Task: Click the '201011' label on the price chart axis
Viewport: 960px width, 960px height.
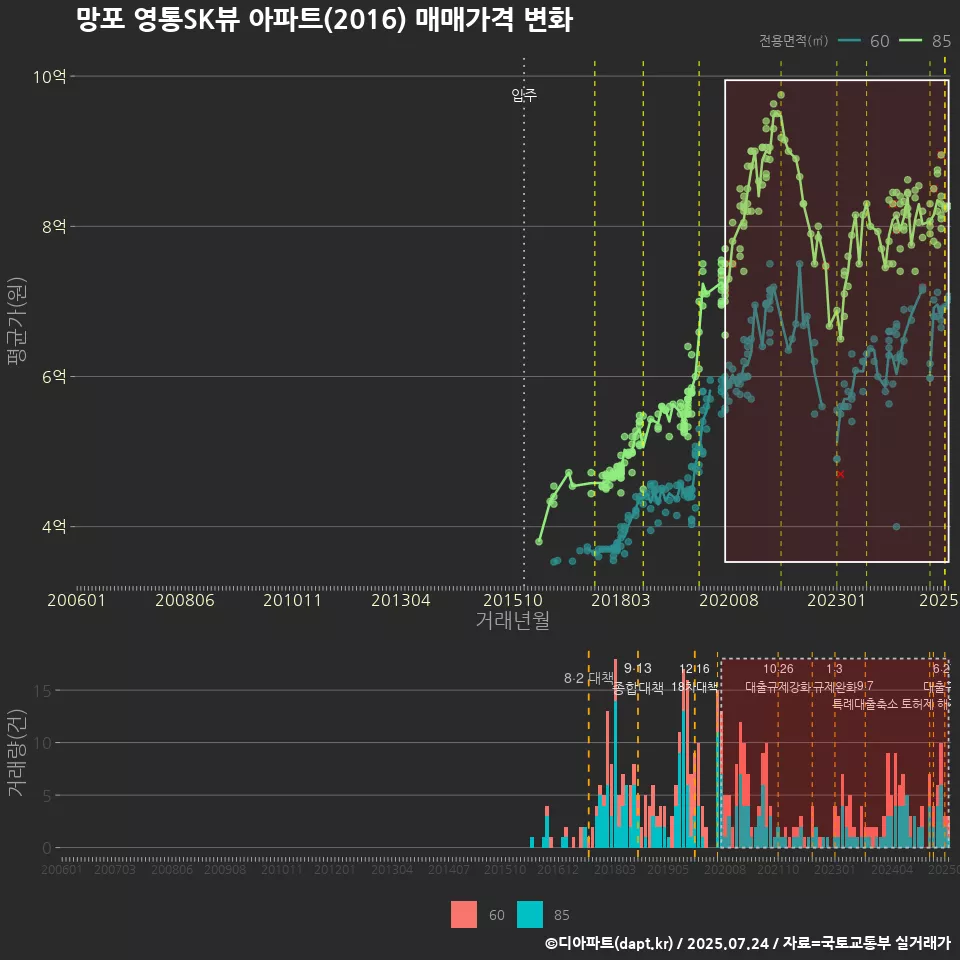Action: 293,600
